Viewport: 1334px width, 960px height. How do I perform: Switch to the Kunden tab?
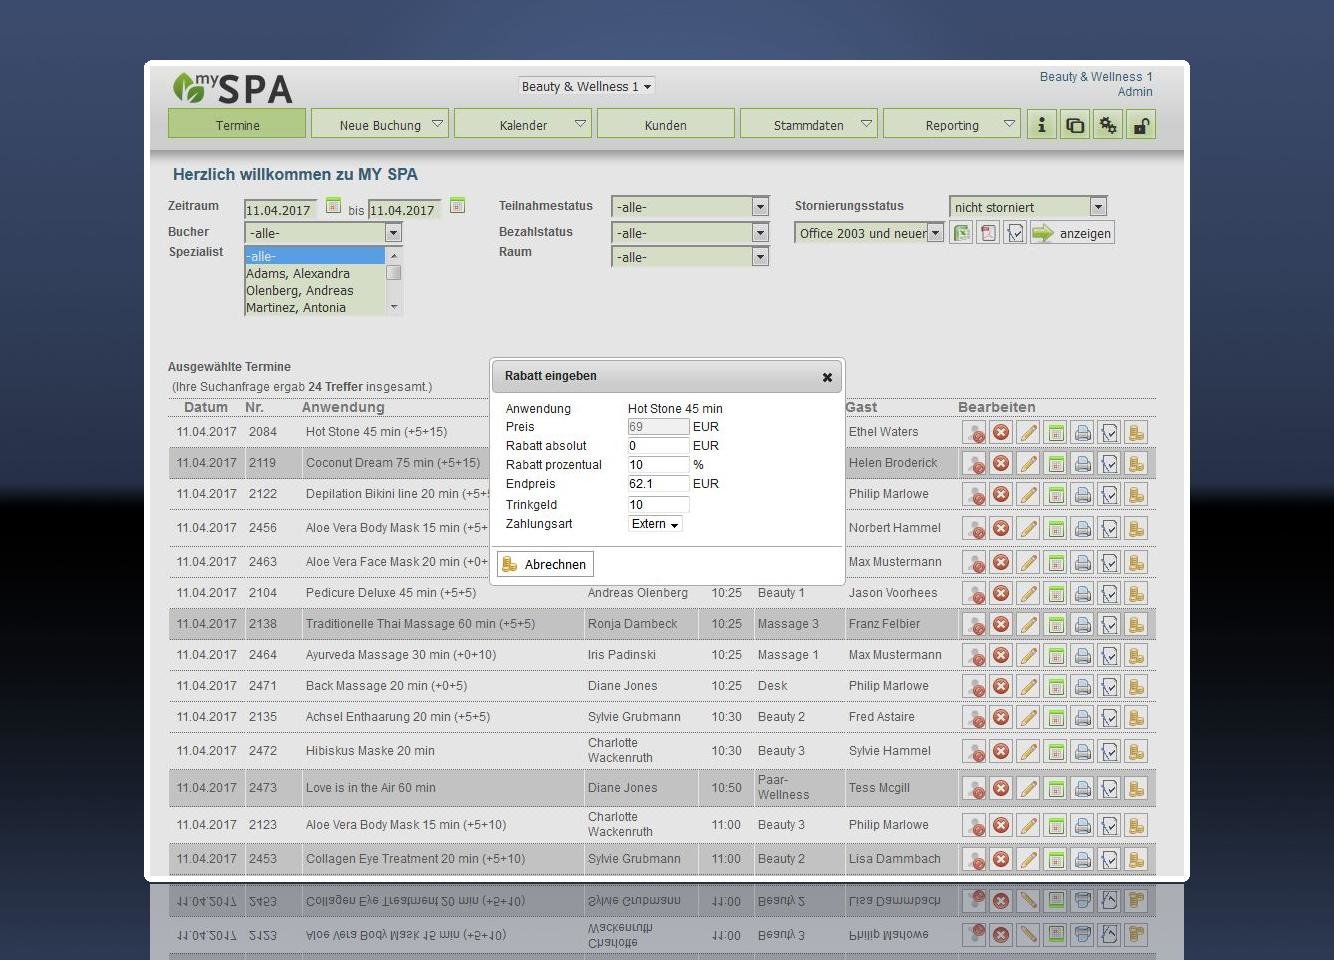point(666,125)
